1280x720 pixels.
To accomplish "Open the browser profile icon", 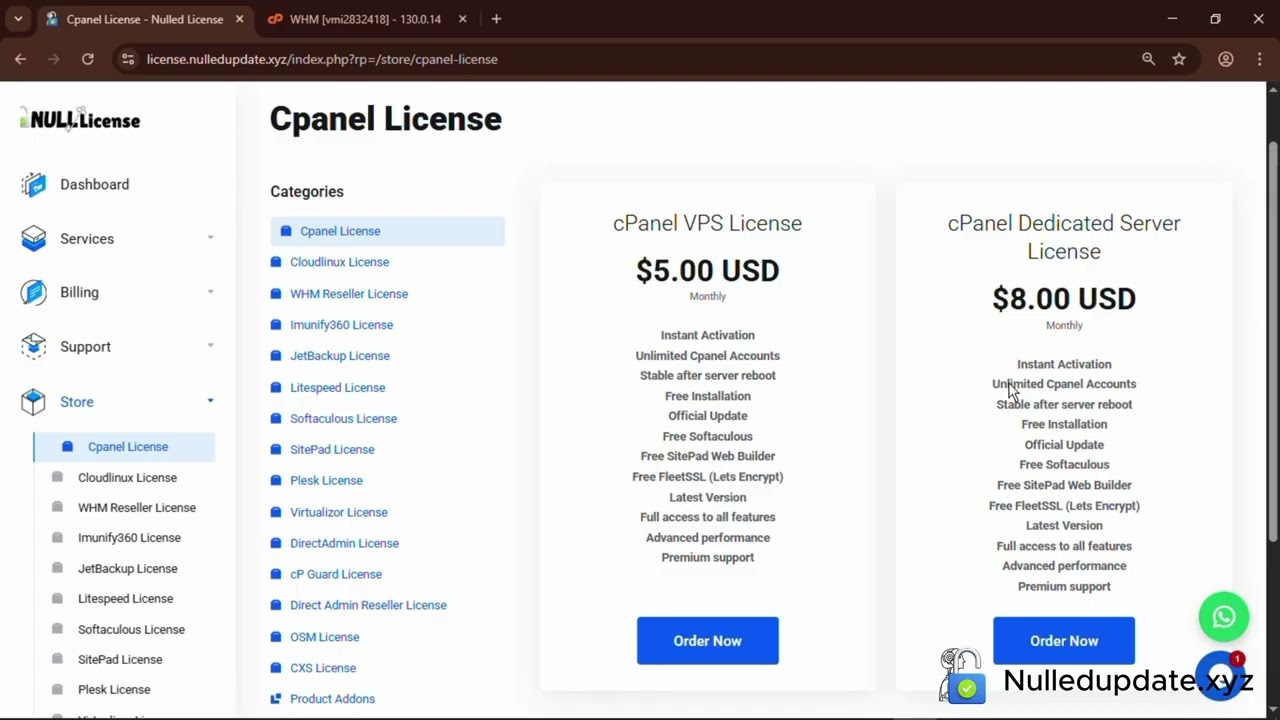I will coord(1225,59).
